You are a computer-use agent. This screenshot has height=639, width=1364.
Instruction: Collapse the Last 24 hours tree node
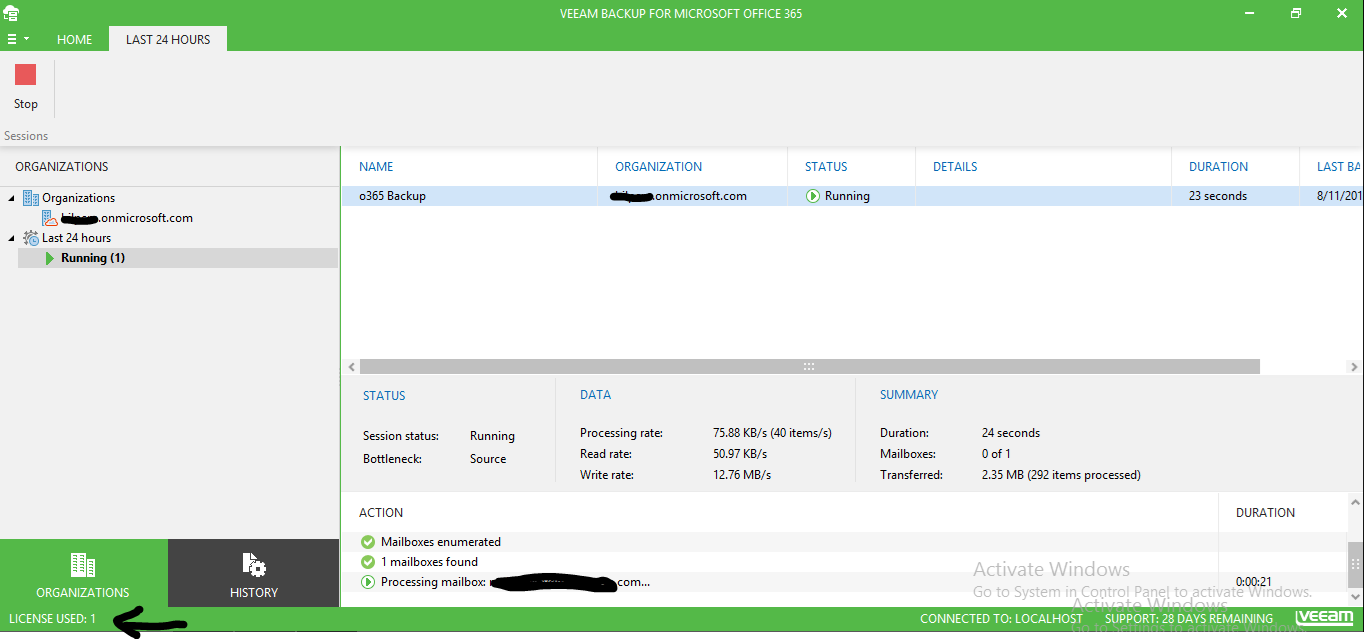(x=12, y=238)
